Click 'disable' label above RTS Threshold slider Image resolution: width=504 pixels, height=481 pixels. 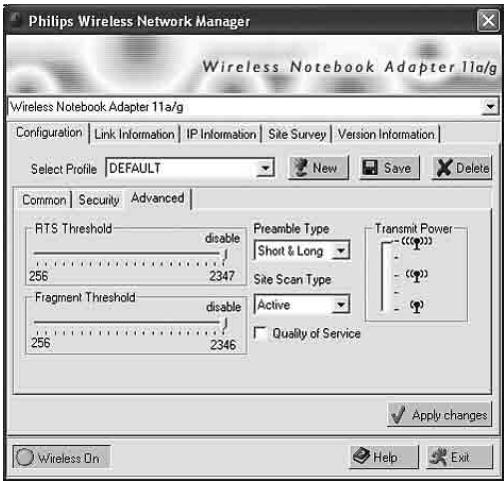pos(222,238)
